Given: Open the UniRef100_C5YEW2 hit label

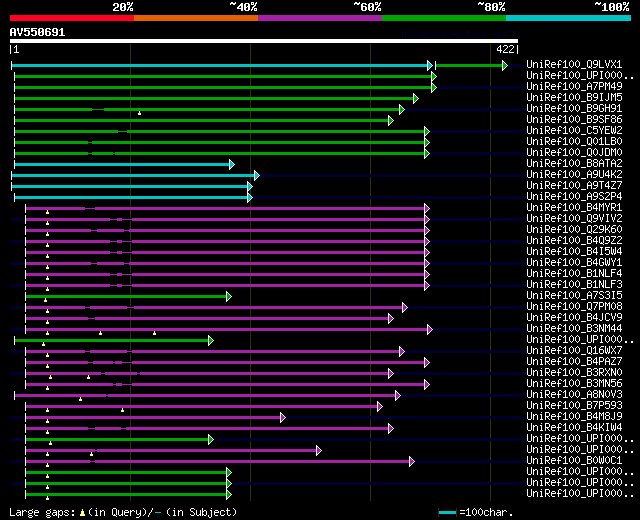Looking at the screenshot, I should click(574, 130).
